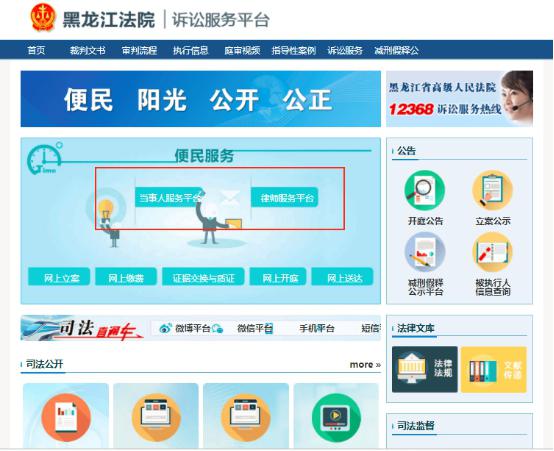Go to 庭审视频 in the navigation bar
The height and width of the screenshot is (451, 554).
pos(242,50)
